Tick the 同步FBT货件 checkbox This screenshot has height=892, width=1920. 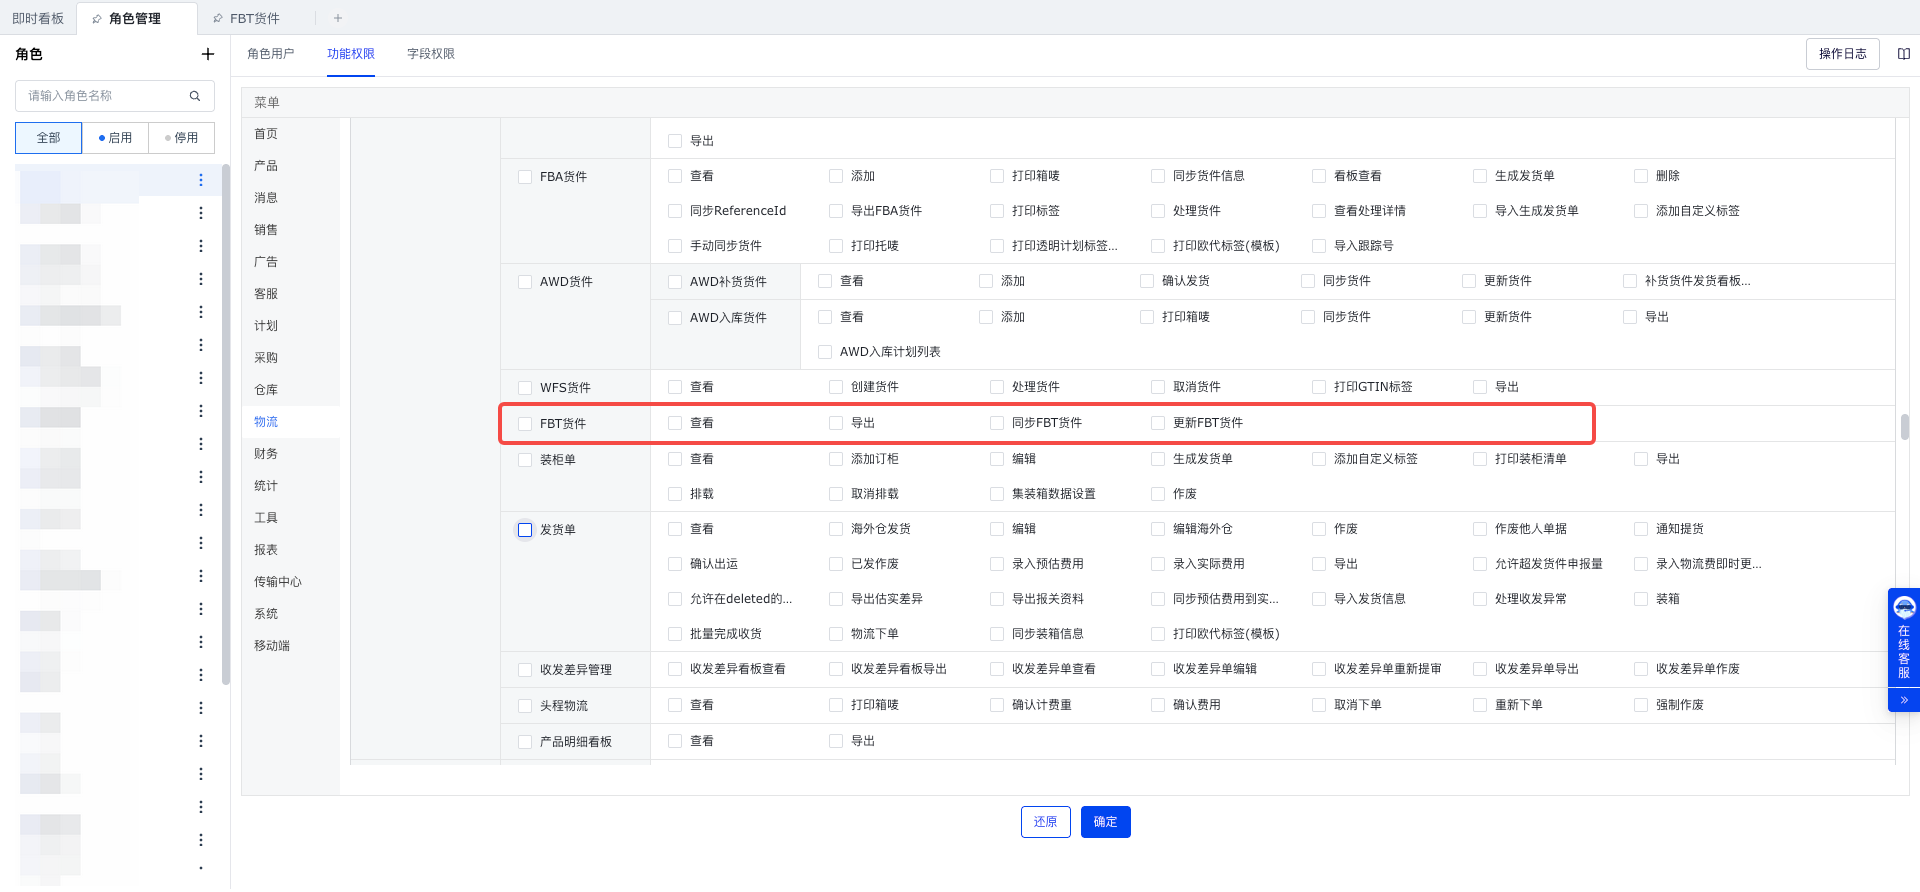[997, 423]
